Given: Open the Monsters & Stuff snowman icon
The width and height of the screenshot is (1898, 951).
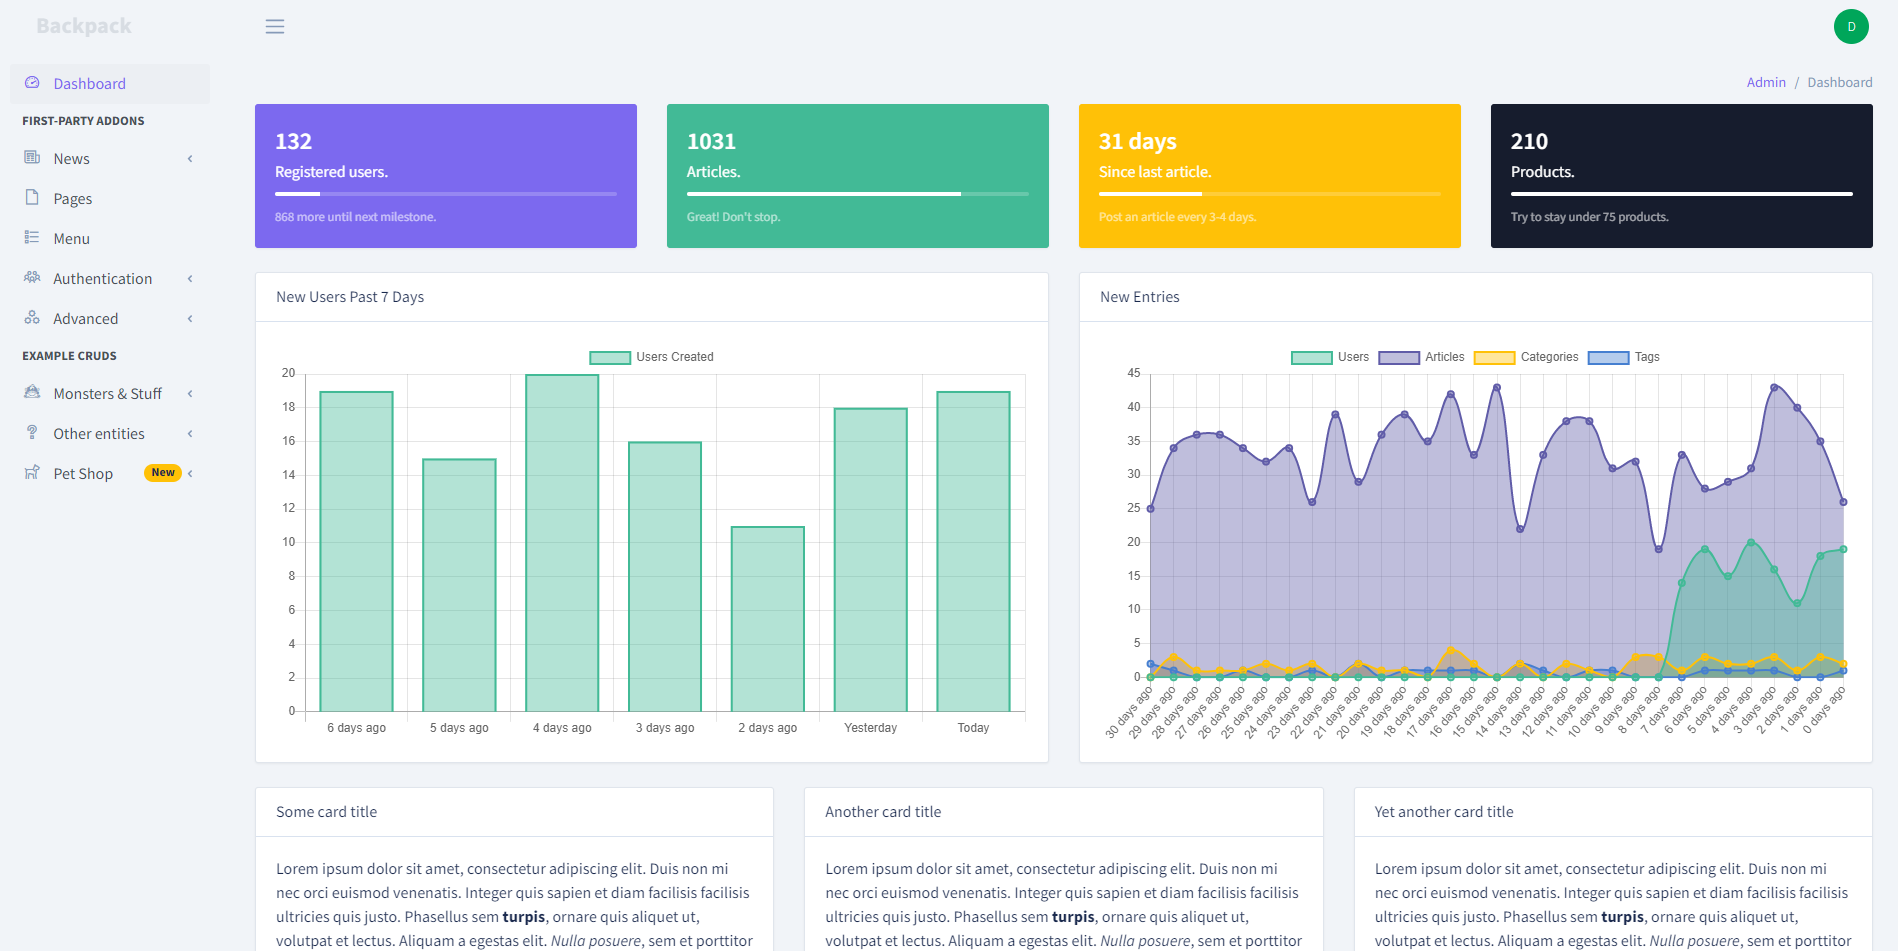Looking at the screenshot, I should [33, 393].
